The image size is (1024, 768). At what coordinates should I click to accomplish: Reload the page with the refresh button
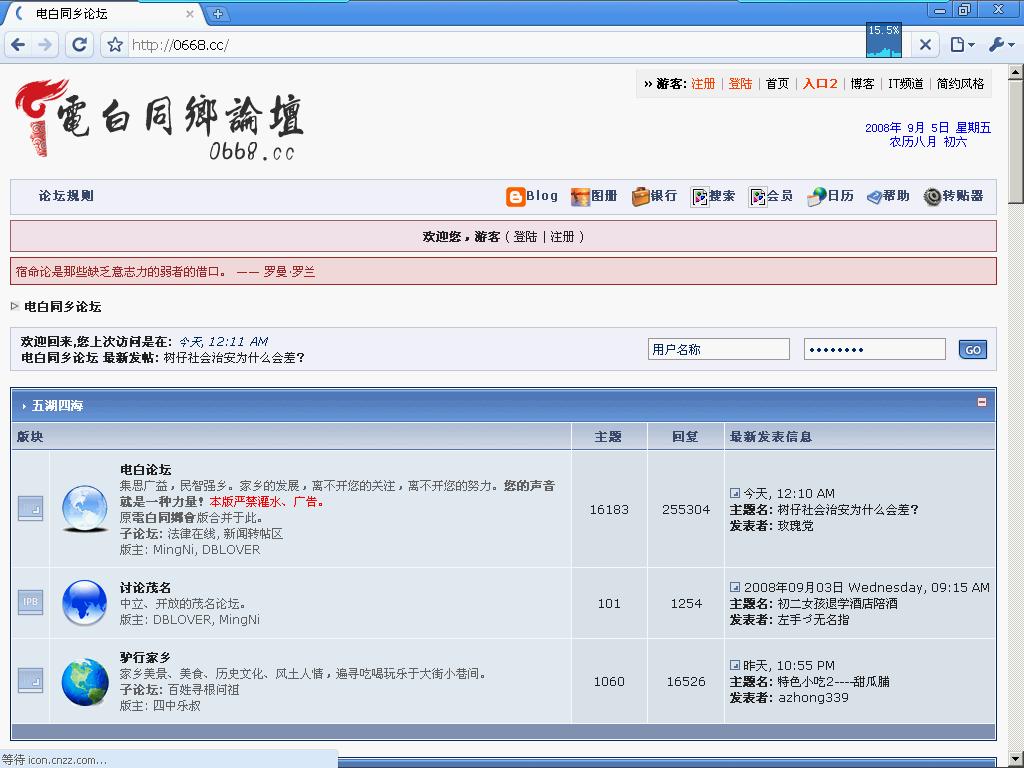pyautogui.click(x=80, y=45)
